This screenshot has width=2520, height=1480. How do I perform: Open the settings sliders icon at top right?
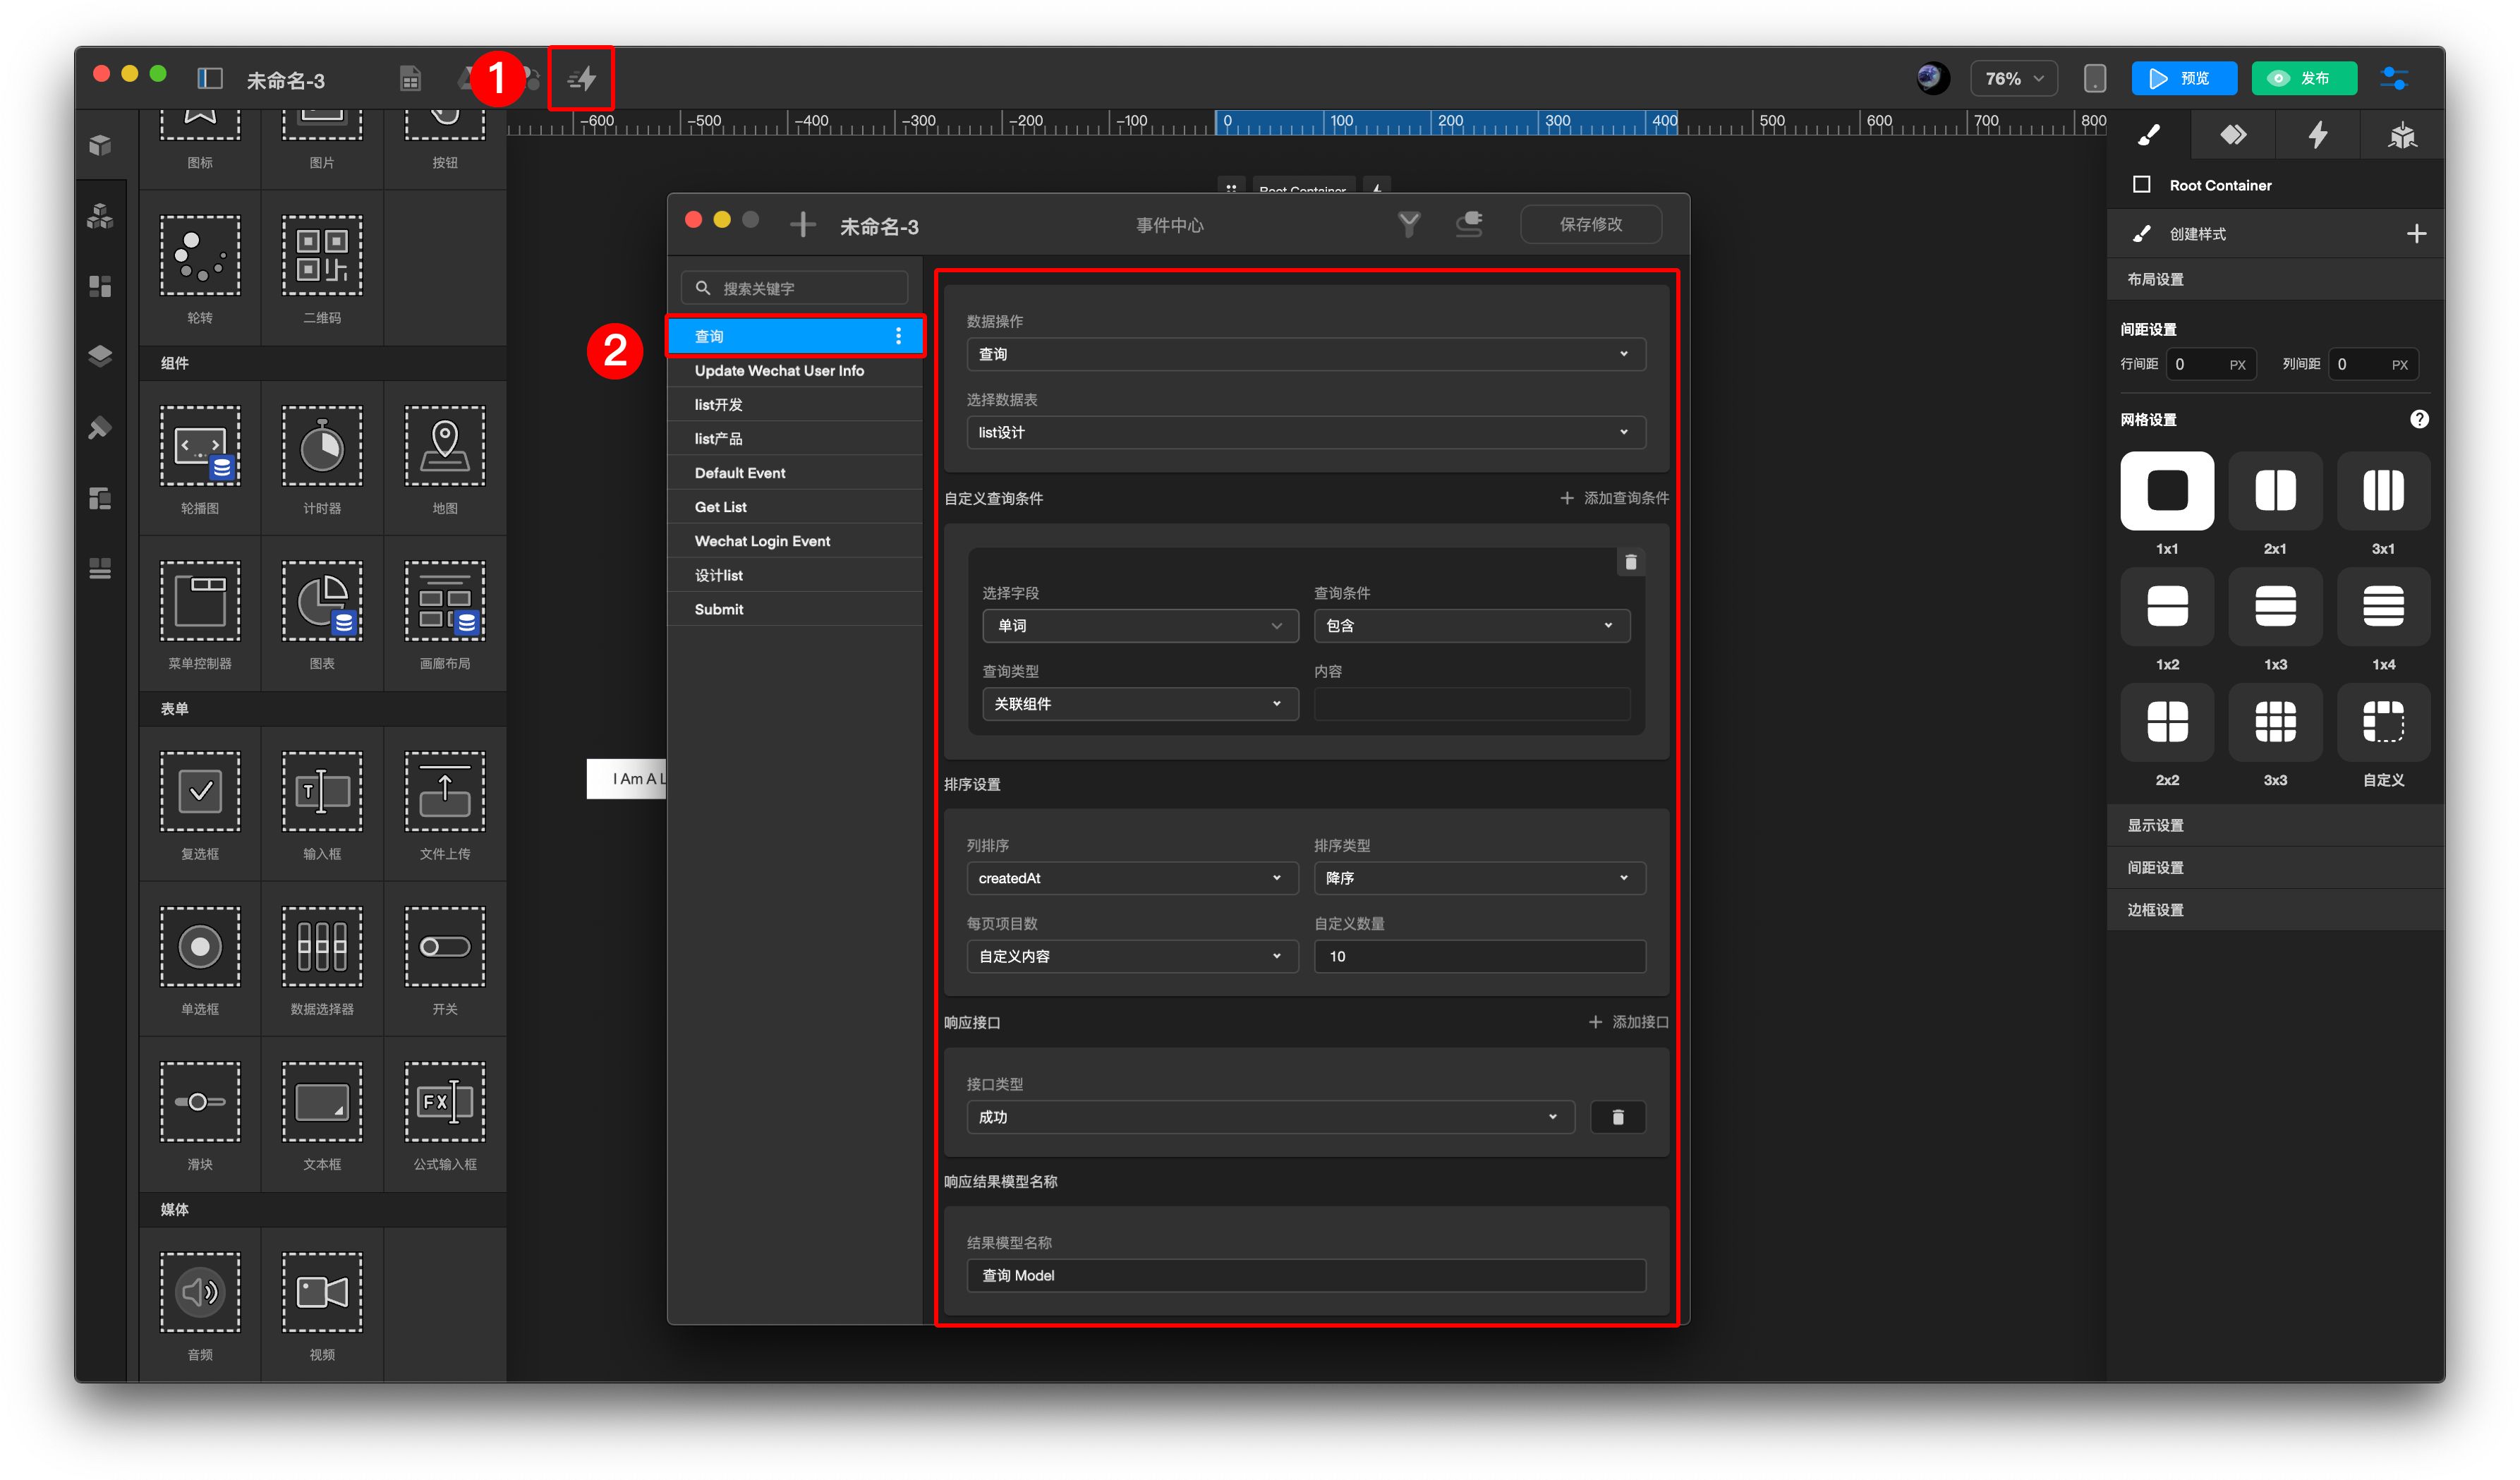point(2394,78)
